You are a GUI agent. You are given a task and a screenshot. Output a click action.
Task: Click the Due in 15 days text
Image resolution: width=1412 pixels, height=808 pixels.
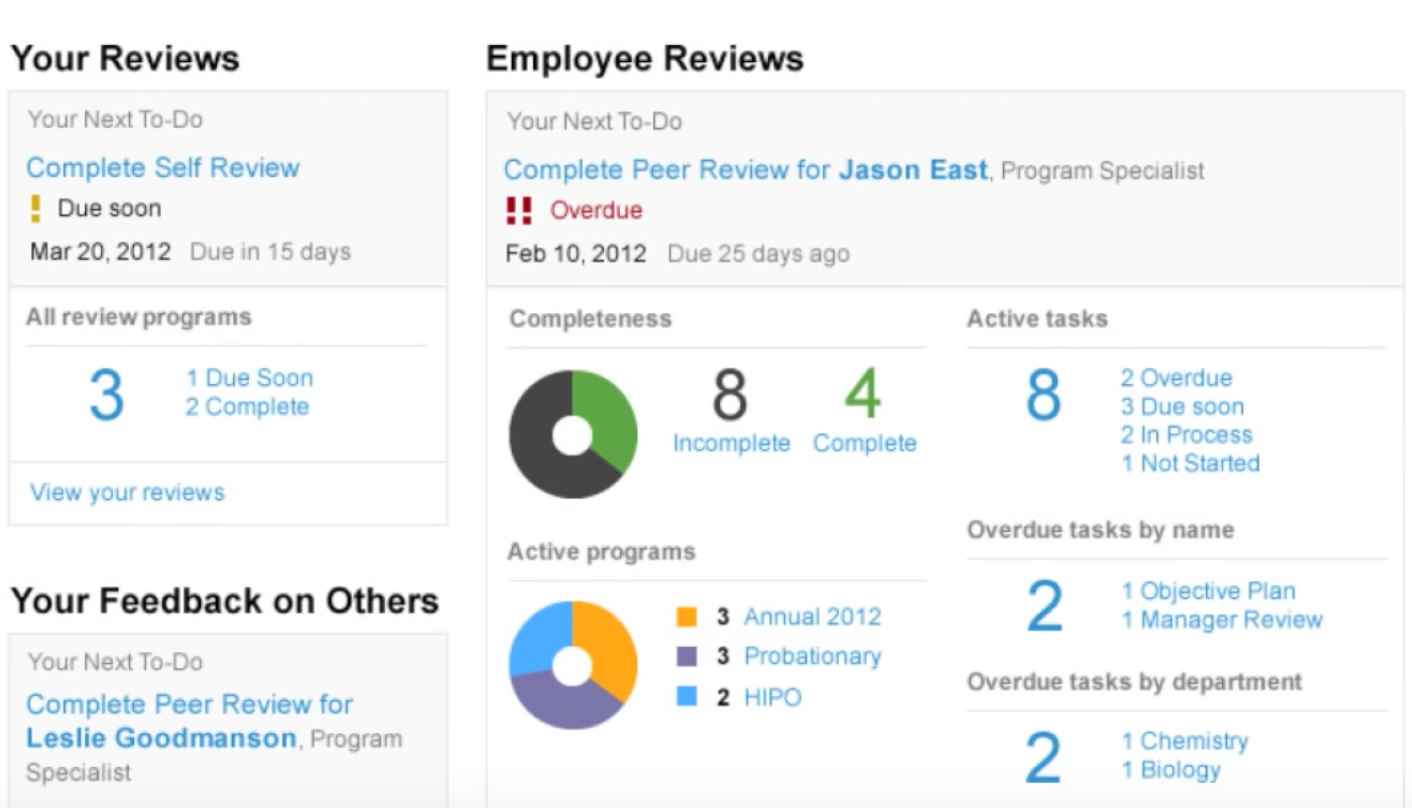[x=270, y=250]
